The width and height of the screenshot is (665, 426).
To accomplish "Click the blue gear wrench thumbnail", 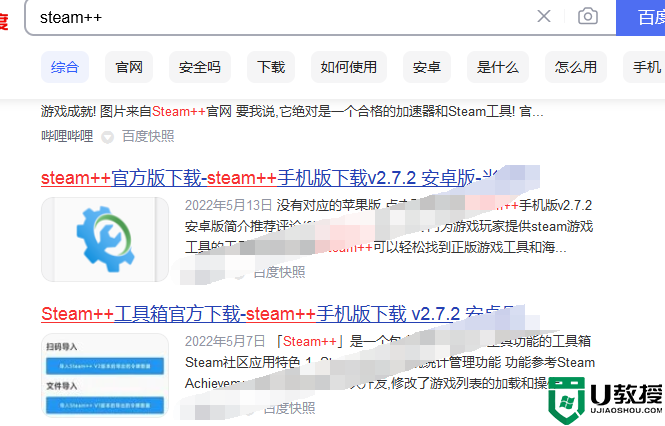I will (x=105, y=239).
